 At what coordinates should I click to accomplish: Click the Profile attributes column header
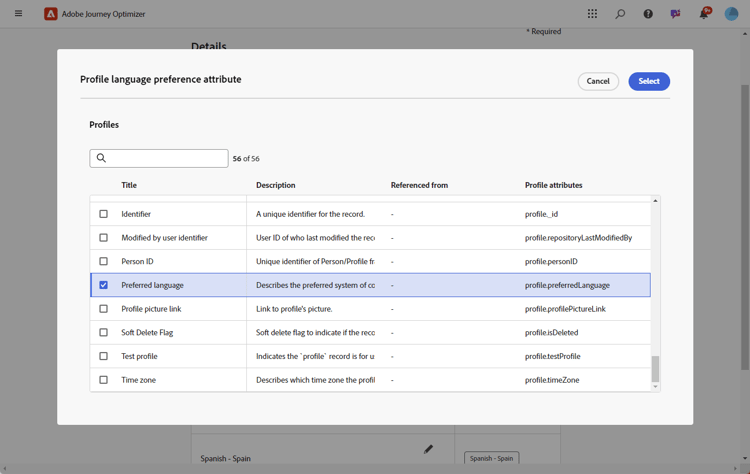(x=553, y=185)
